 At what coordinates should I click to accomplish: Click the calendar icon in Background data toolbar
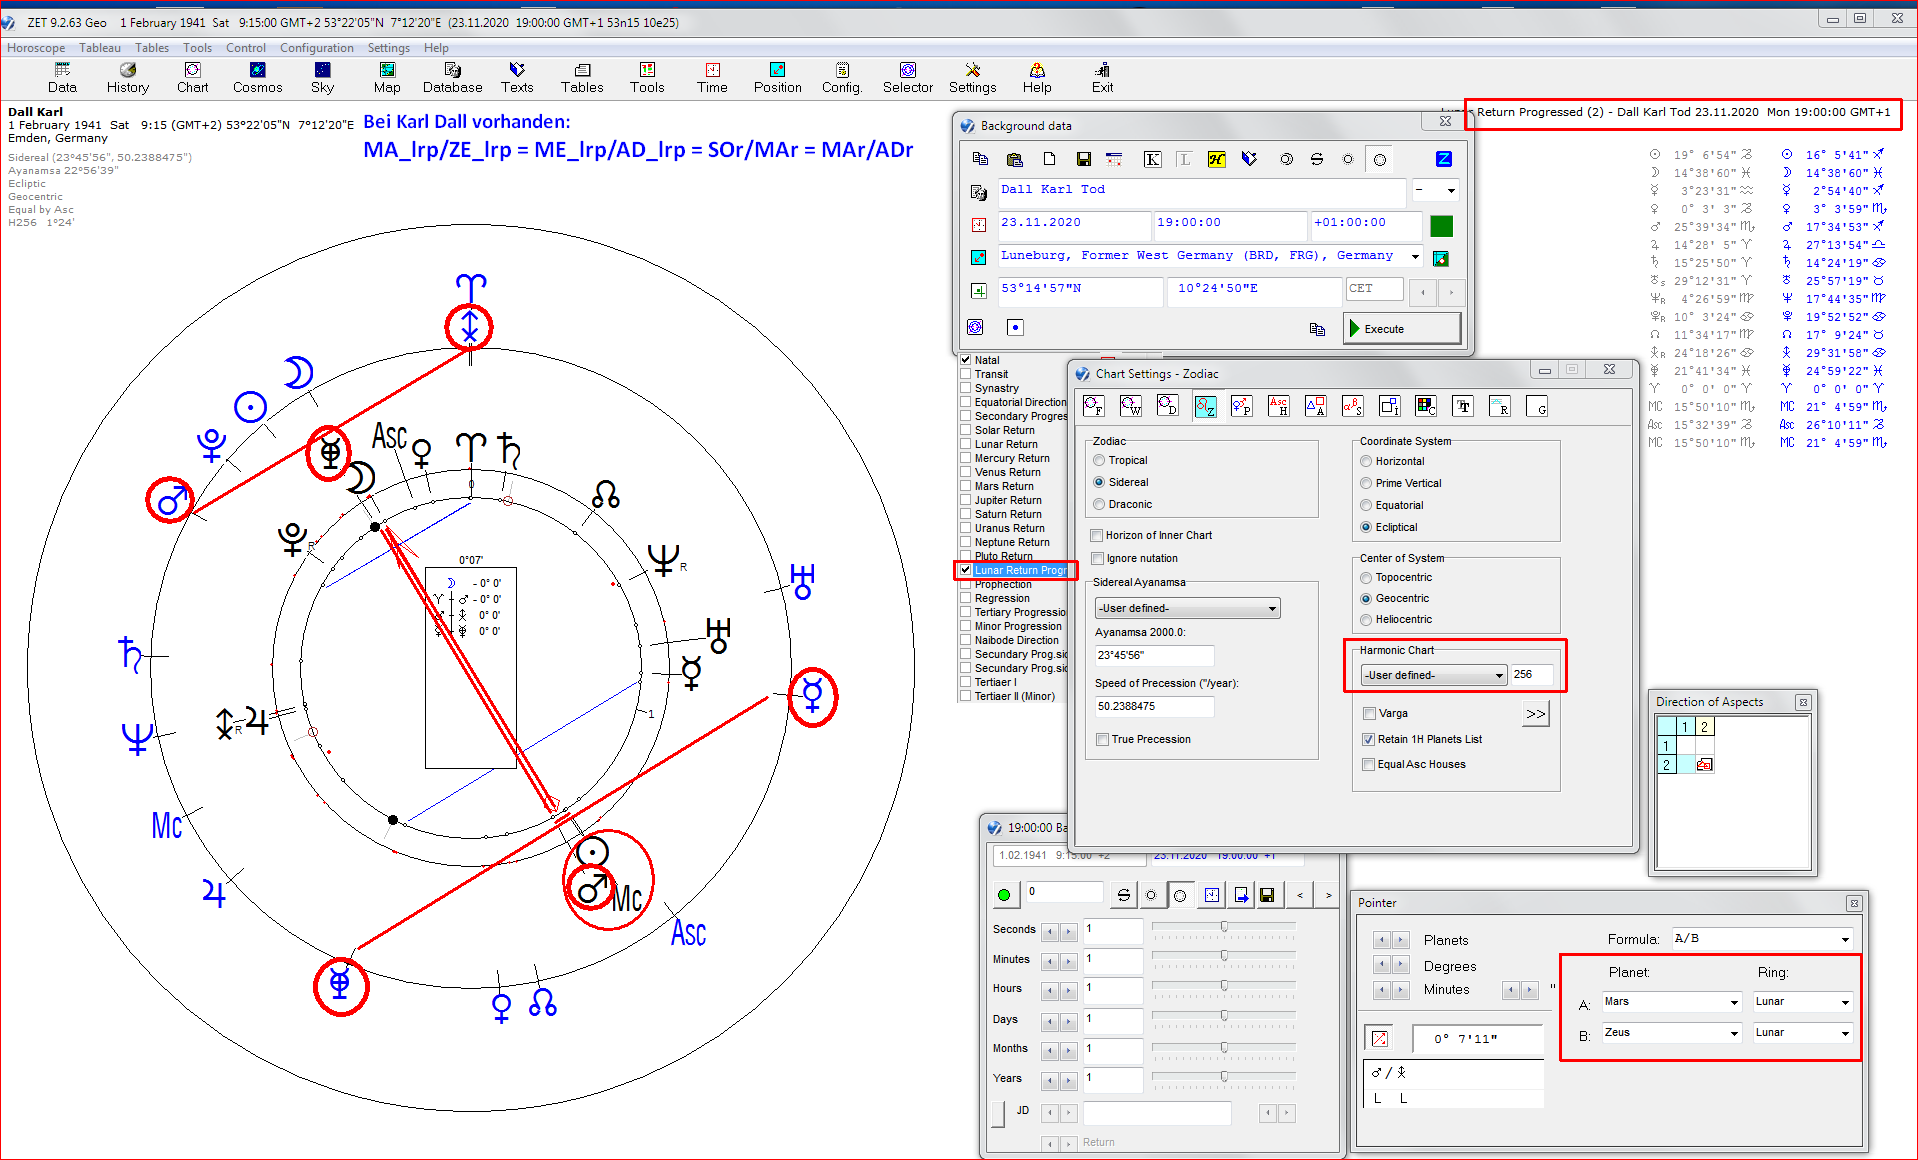1114,159
